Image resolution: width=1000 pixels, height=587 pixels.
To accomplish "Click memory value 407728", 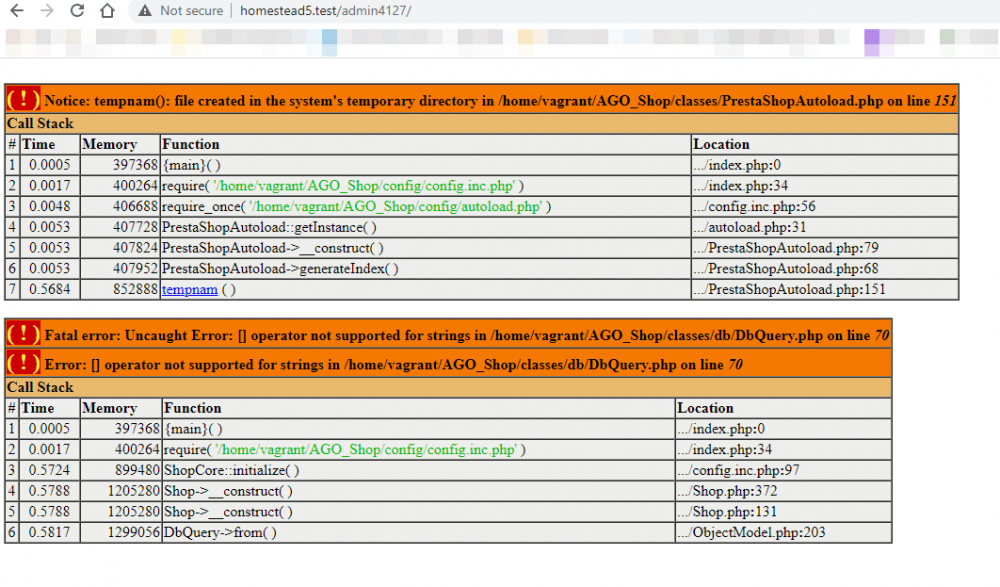I will (x=135, y=227).
